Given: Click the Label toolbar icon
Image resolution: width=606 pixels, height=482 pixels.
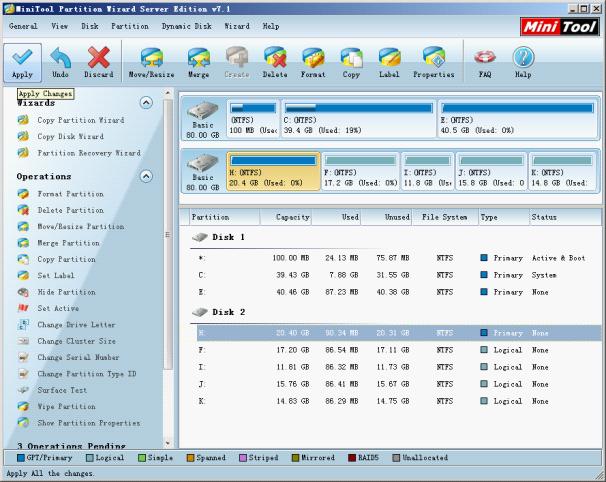Looking at the screenshot, I should click(389, 63).
